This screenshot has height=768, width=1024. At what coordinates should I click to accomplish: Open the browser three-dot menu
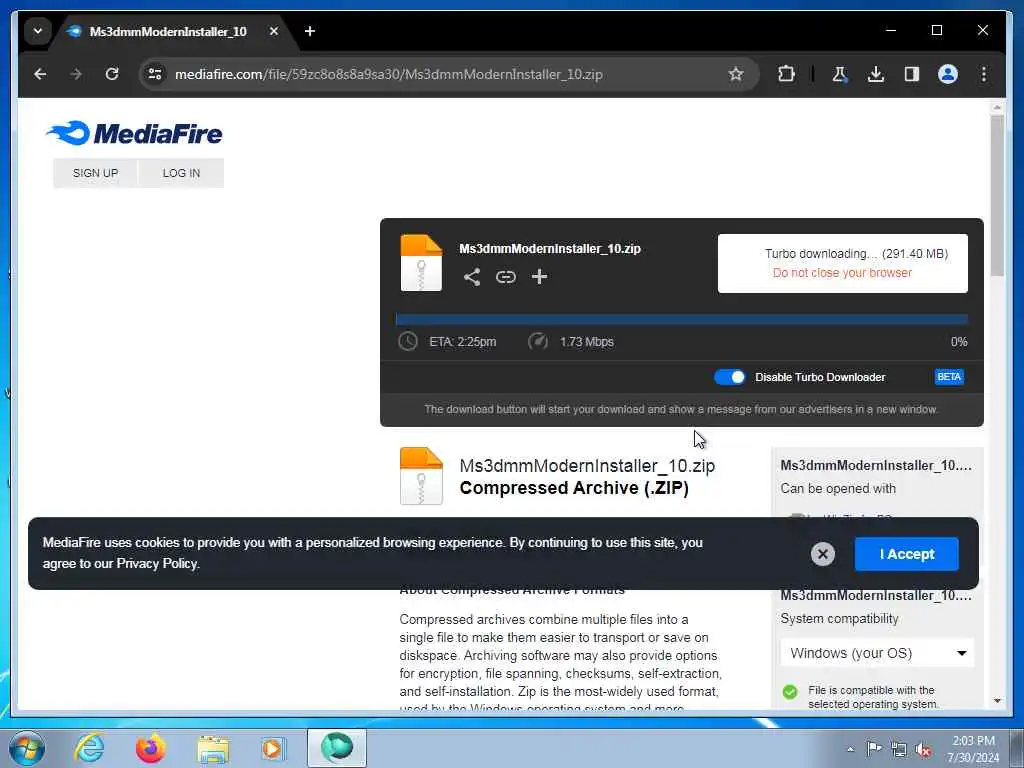tap(984, 74)
